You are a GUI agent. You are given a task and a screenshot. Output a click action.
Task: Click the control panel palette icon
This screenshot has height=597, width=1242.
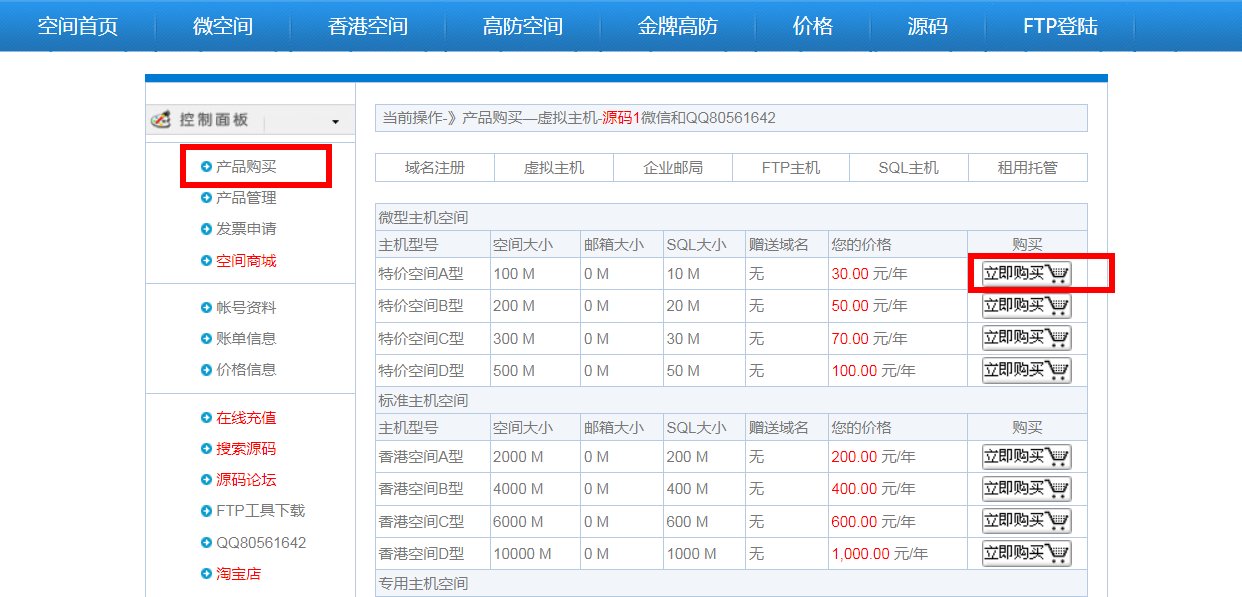pyautogui.click(x=160, y=120)
